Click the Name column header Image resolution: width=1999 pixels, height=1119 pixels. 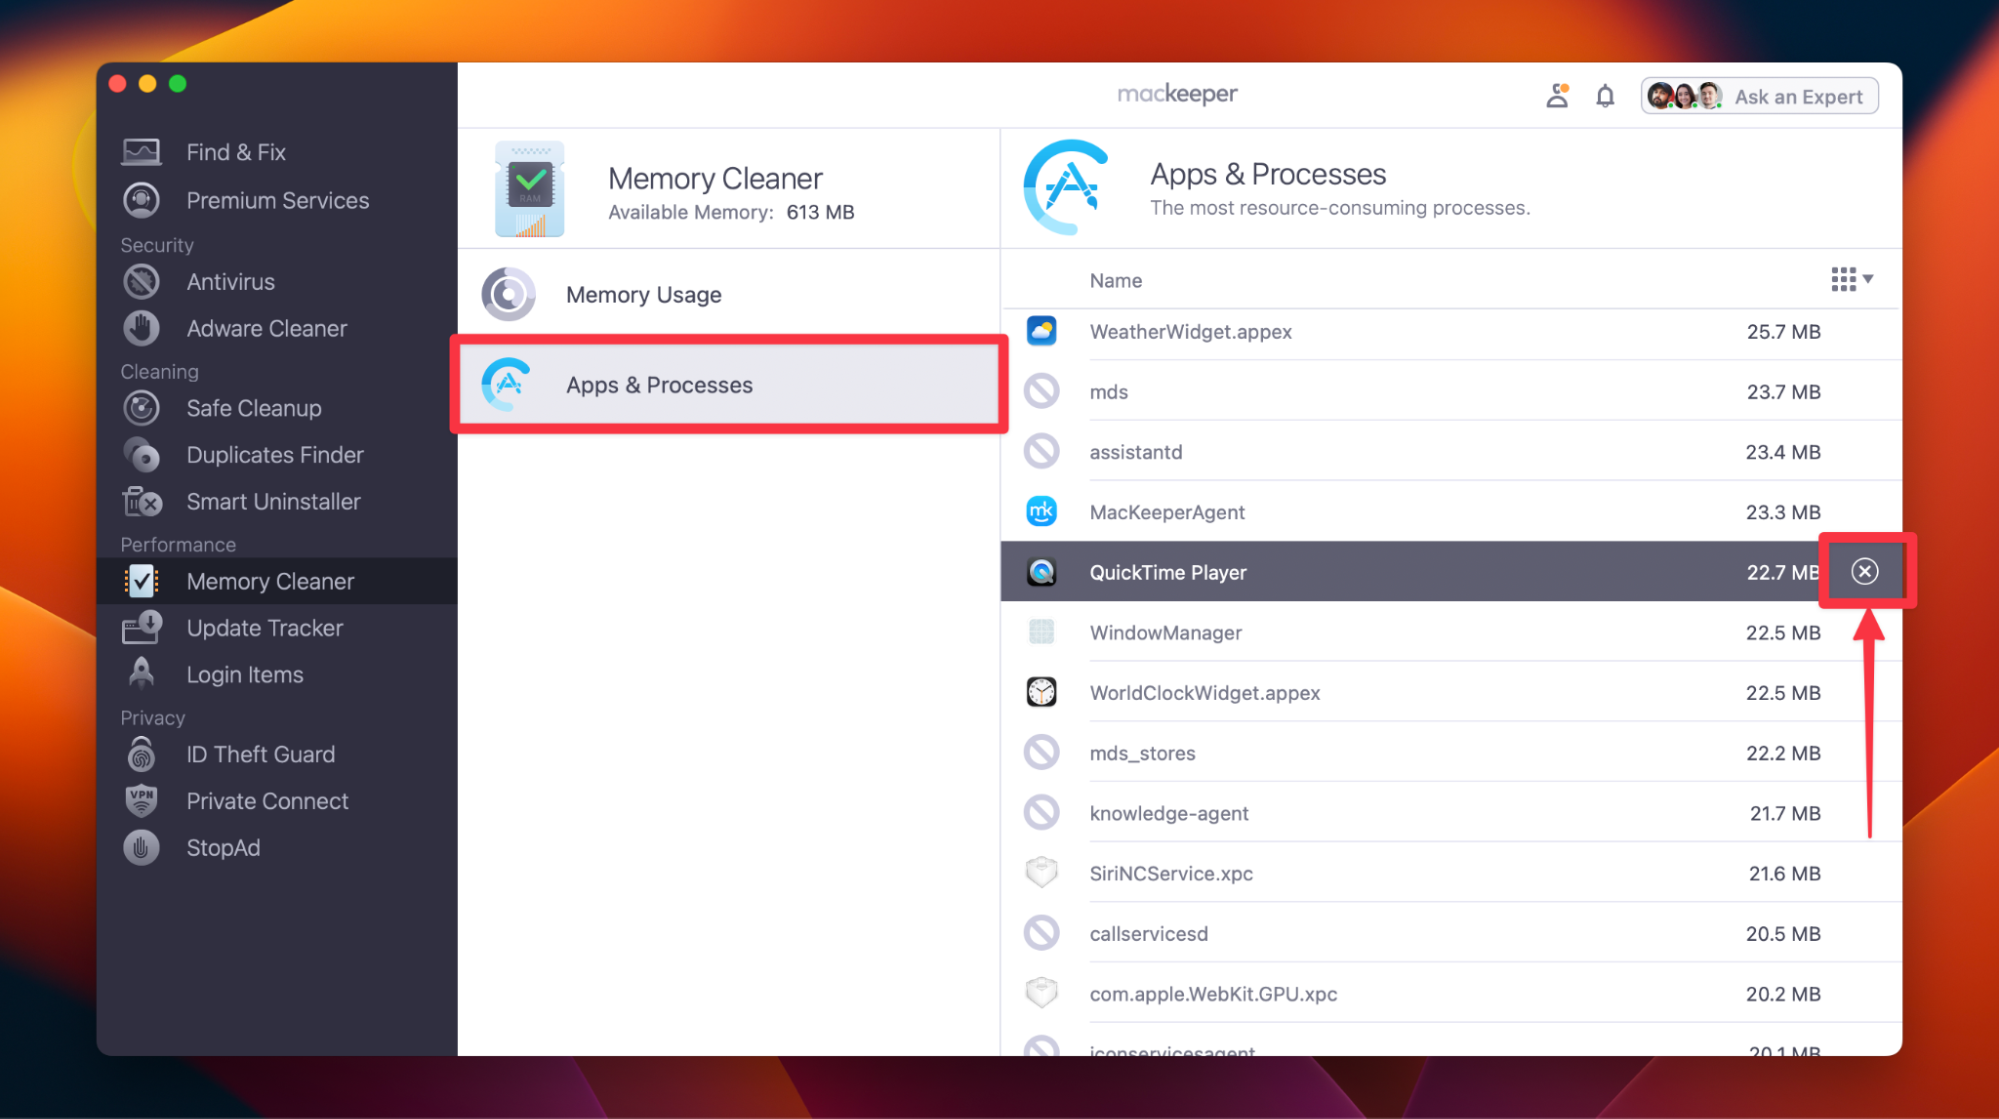click(x=1115, y=281)
